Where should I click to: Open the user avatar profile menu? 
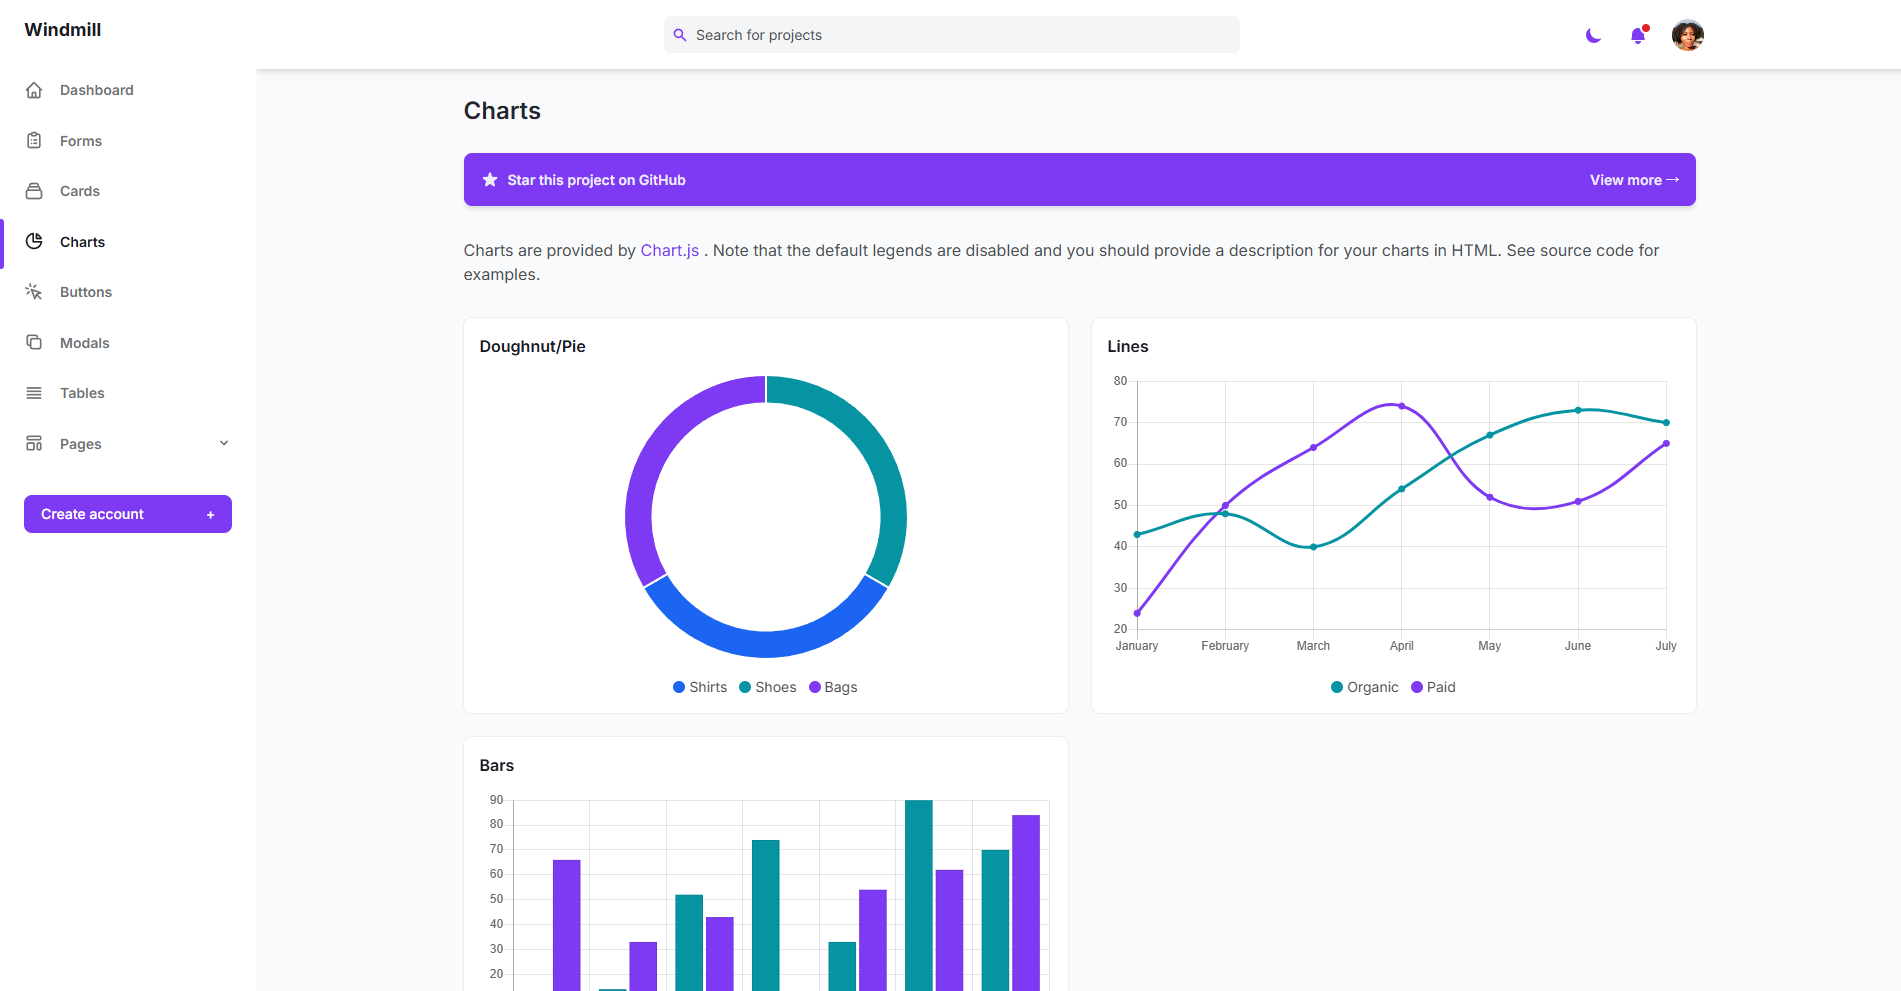1688,35
